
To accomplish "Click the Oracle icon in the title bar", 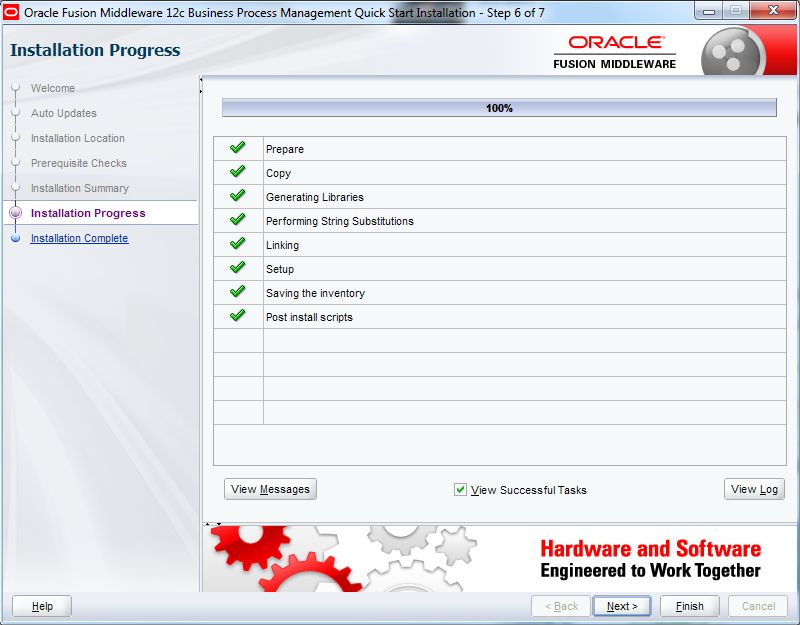I will click(x=11, y=12).
